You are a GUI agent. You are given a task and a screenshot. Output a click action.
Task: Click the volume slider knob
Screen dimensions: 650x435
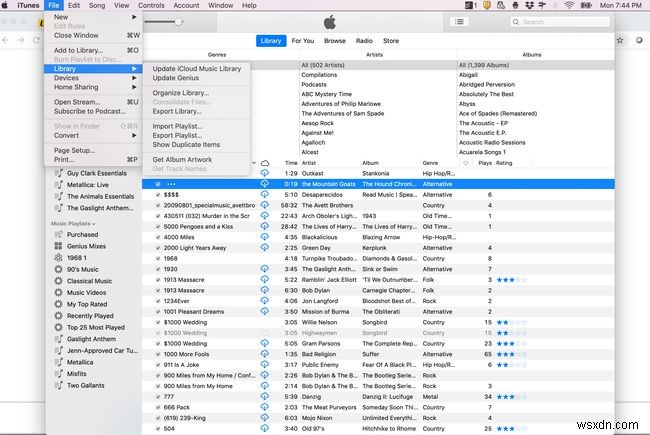click(178, 22)
